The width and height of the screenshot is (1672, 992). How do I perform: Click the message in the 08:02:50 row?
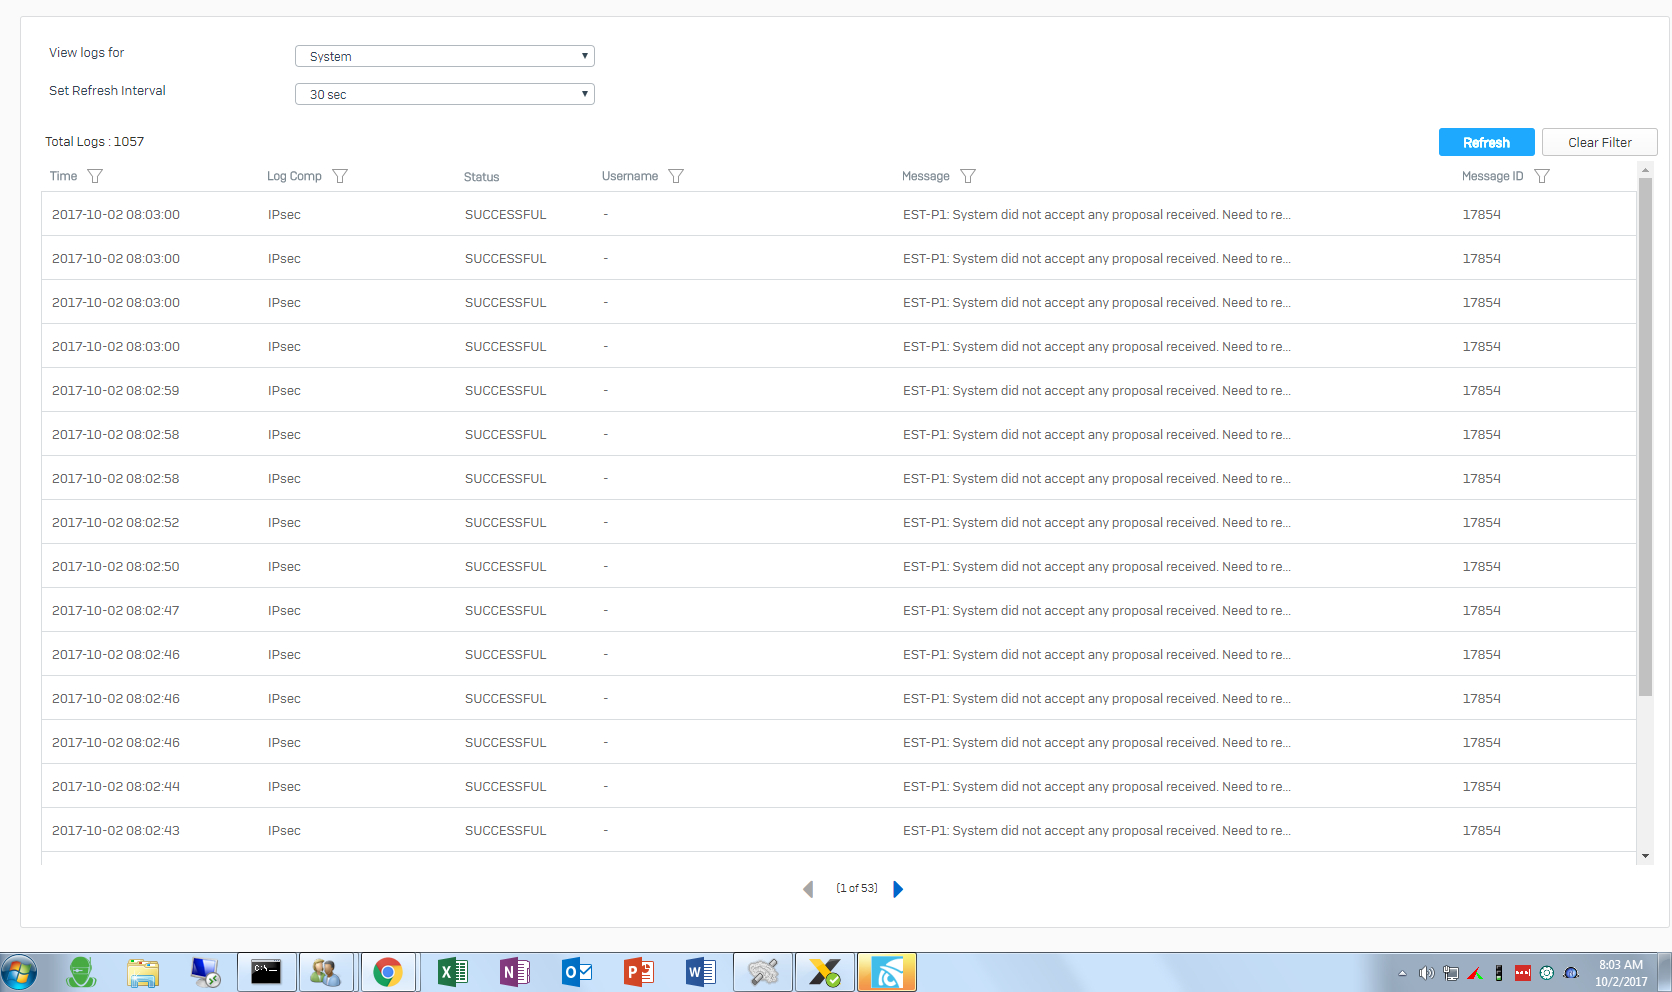tap(1097, 566)
